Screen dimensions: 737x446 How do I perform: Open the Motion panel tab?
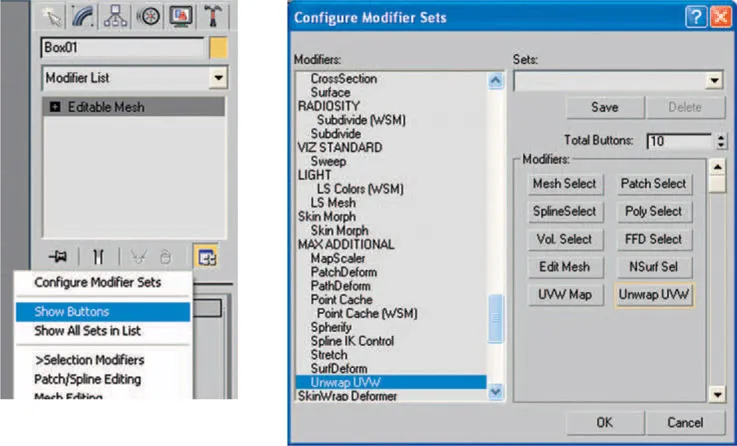150,14
